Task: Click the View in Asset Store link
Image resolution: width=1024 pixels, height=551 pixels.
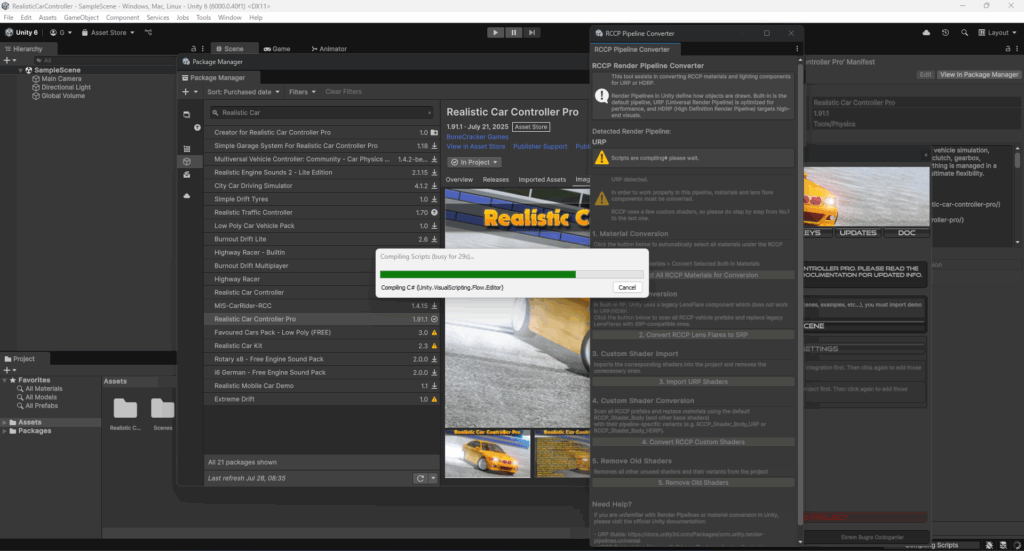Action: 476,147
